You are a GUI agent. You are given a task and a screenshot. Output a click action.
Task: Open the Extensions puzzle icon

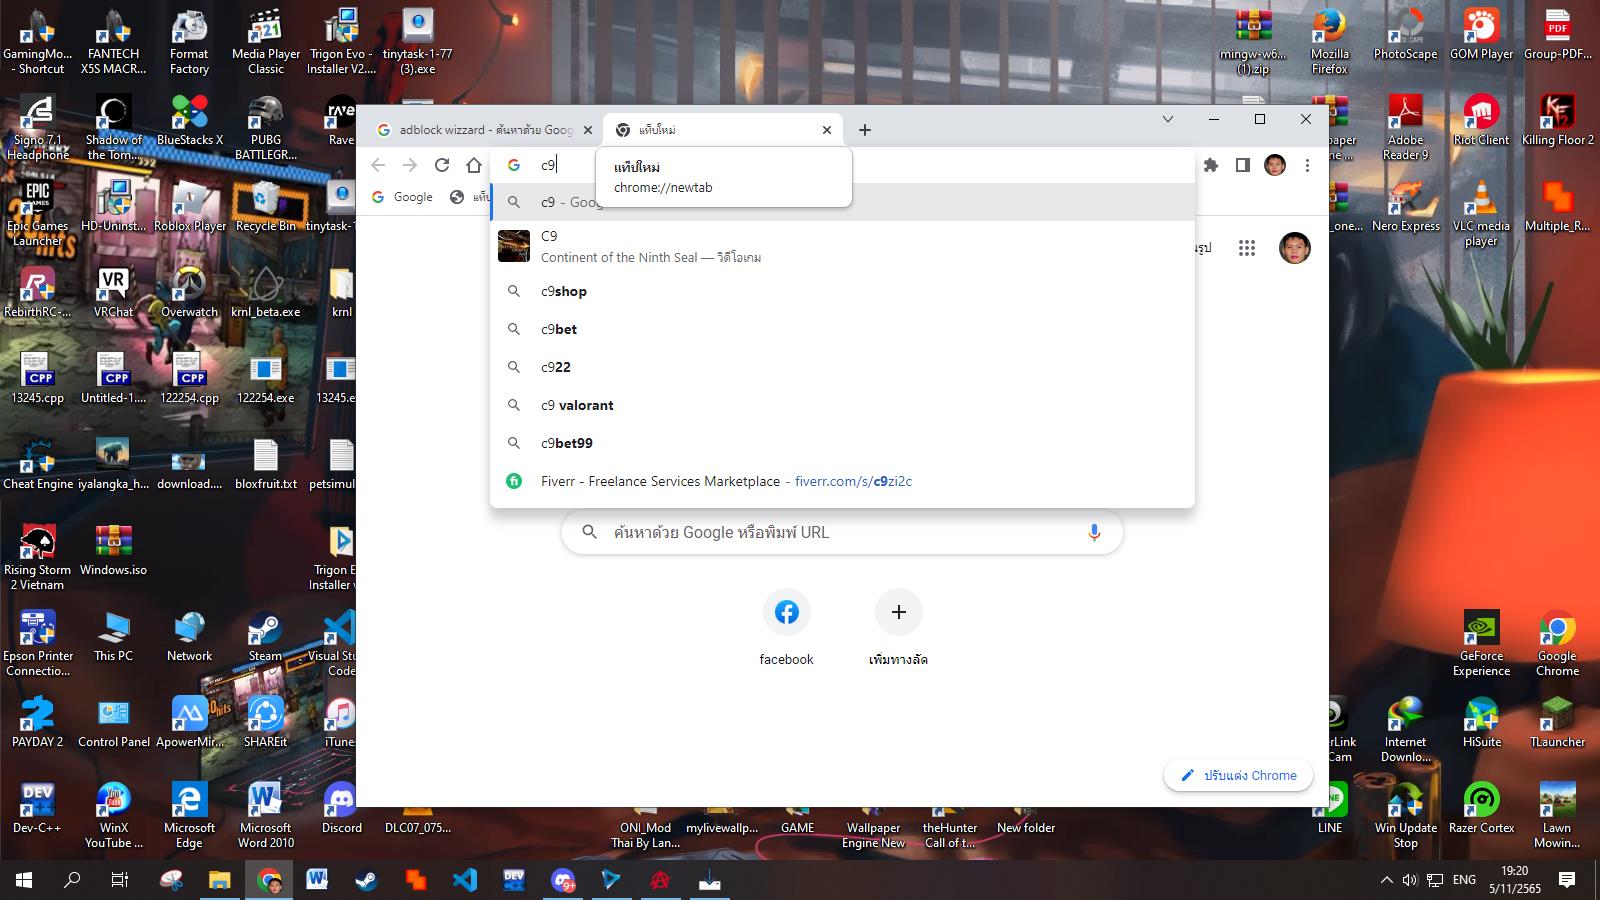click(x=1211, y=165)
